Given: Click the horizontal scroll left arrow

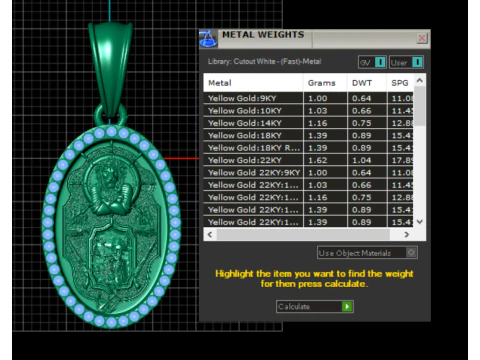Looking at the screenshot, I should pos(210,234).
